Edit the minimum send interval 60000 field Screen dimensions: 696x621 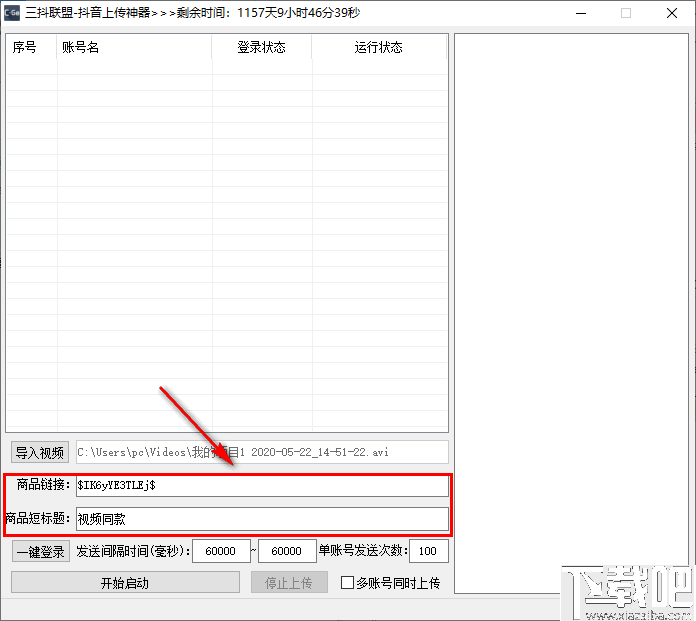pyautogui.click(x=221, y=551)
